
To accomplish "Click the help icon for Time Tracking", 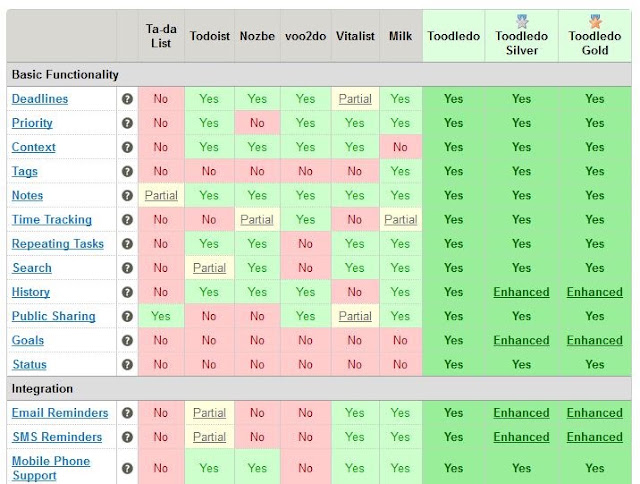I will [127, 220].
